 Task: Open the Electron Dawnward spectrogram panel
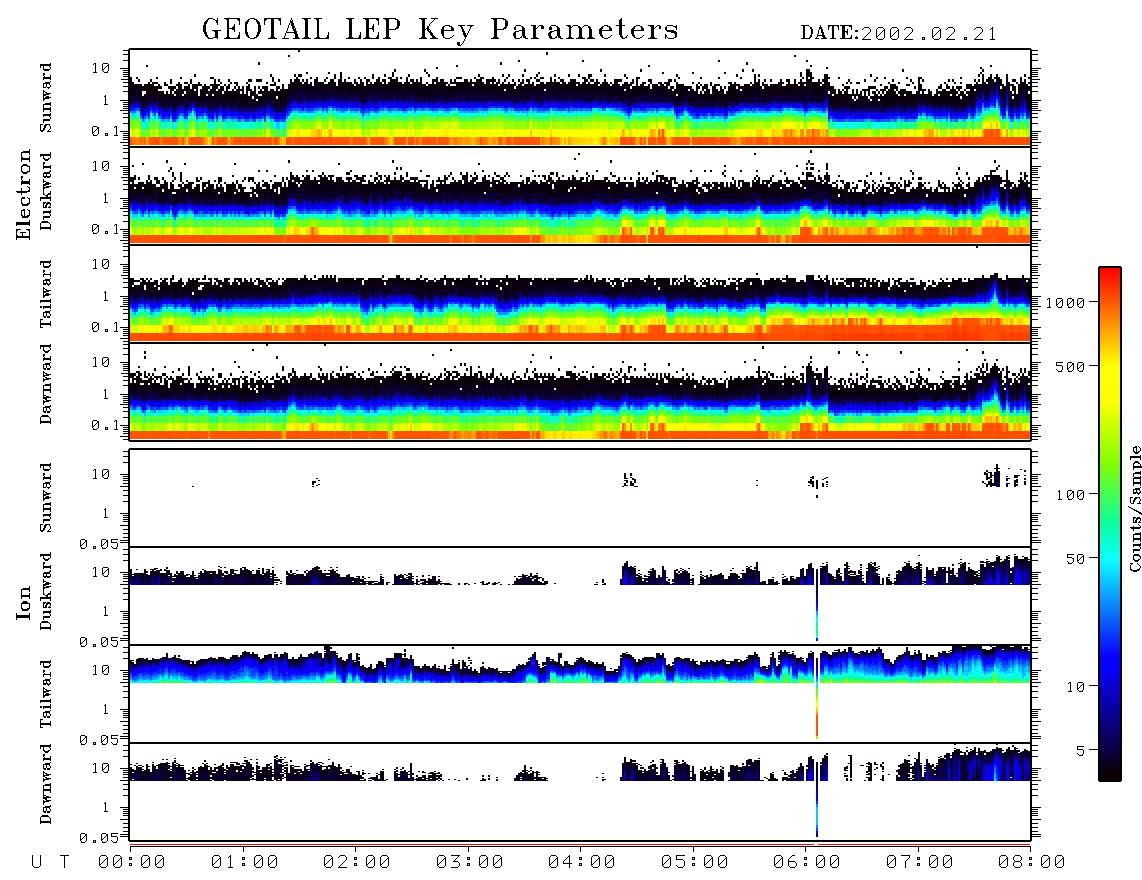click(x=580, y=391)
